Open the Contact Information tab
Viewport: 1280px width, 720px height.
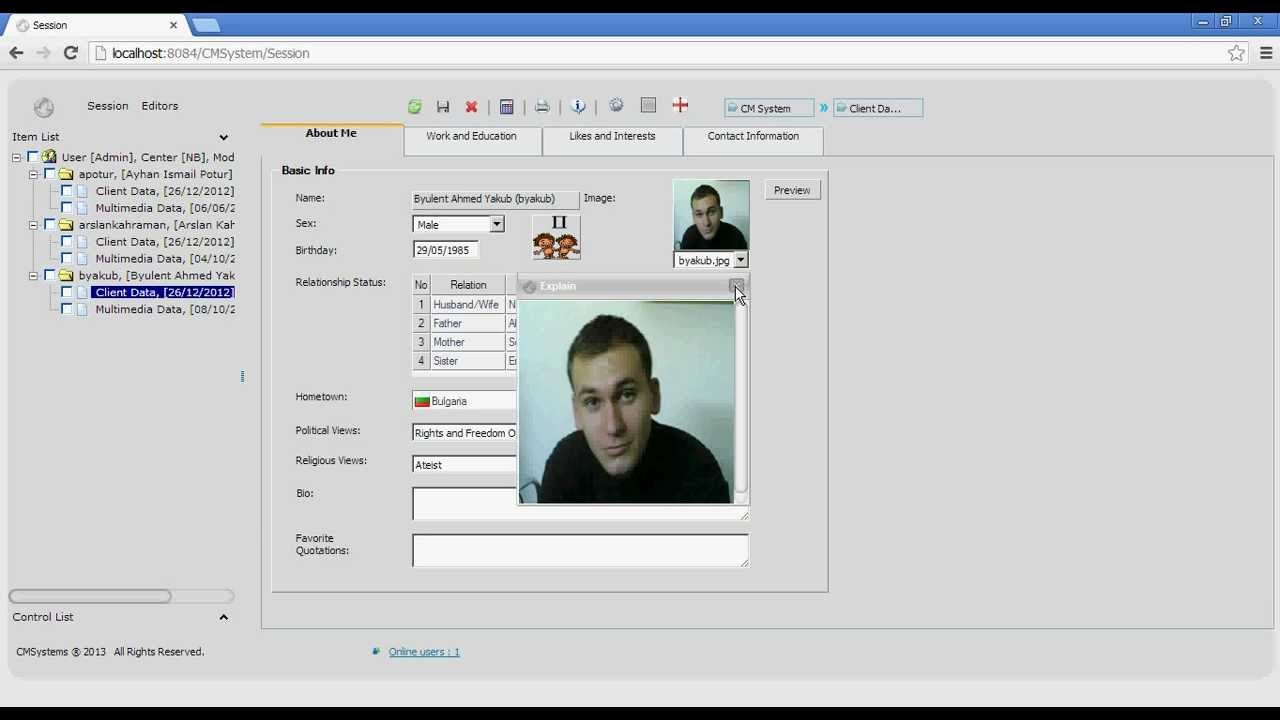click(753, 139)
